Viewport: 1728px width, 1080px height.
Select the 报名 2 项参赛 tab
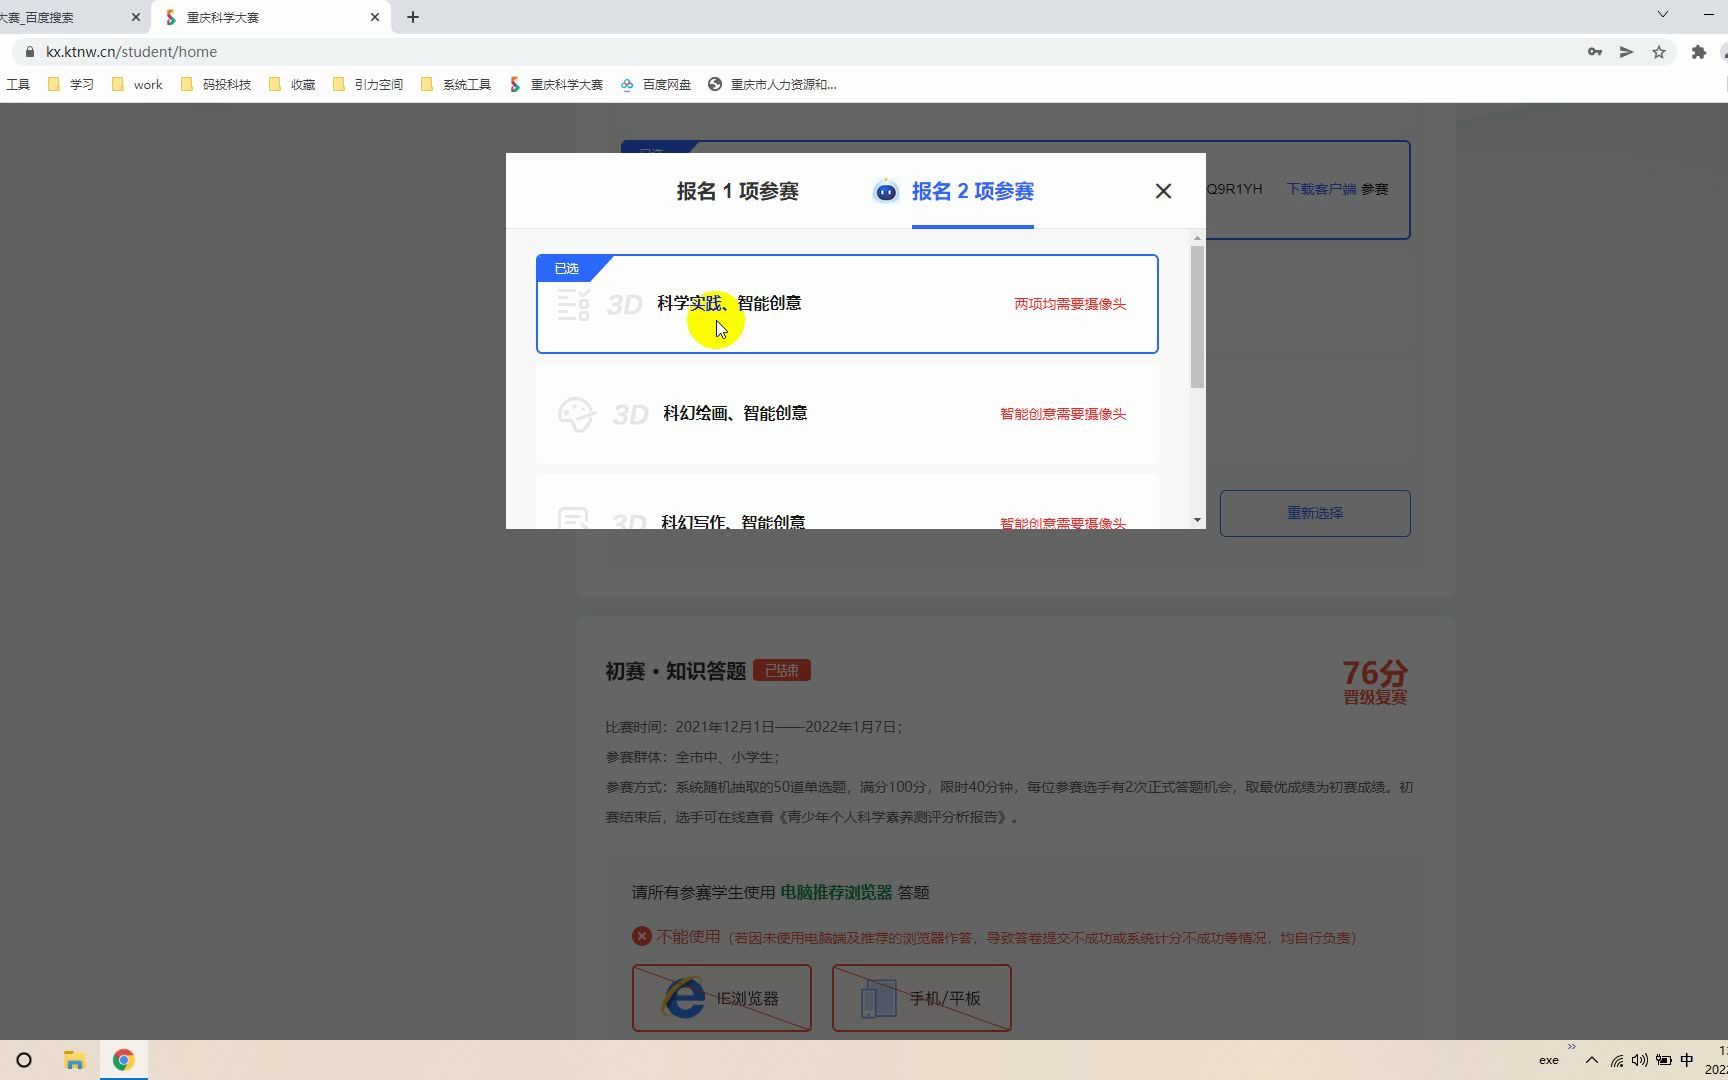point(972,191)
